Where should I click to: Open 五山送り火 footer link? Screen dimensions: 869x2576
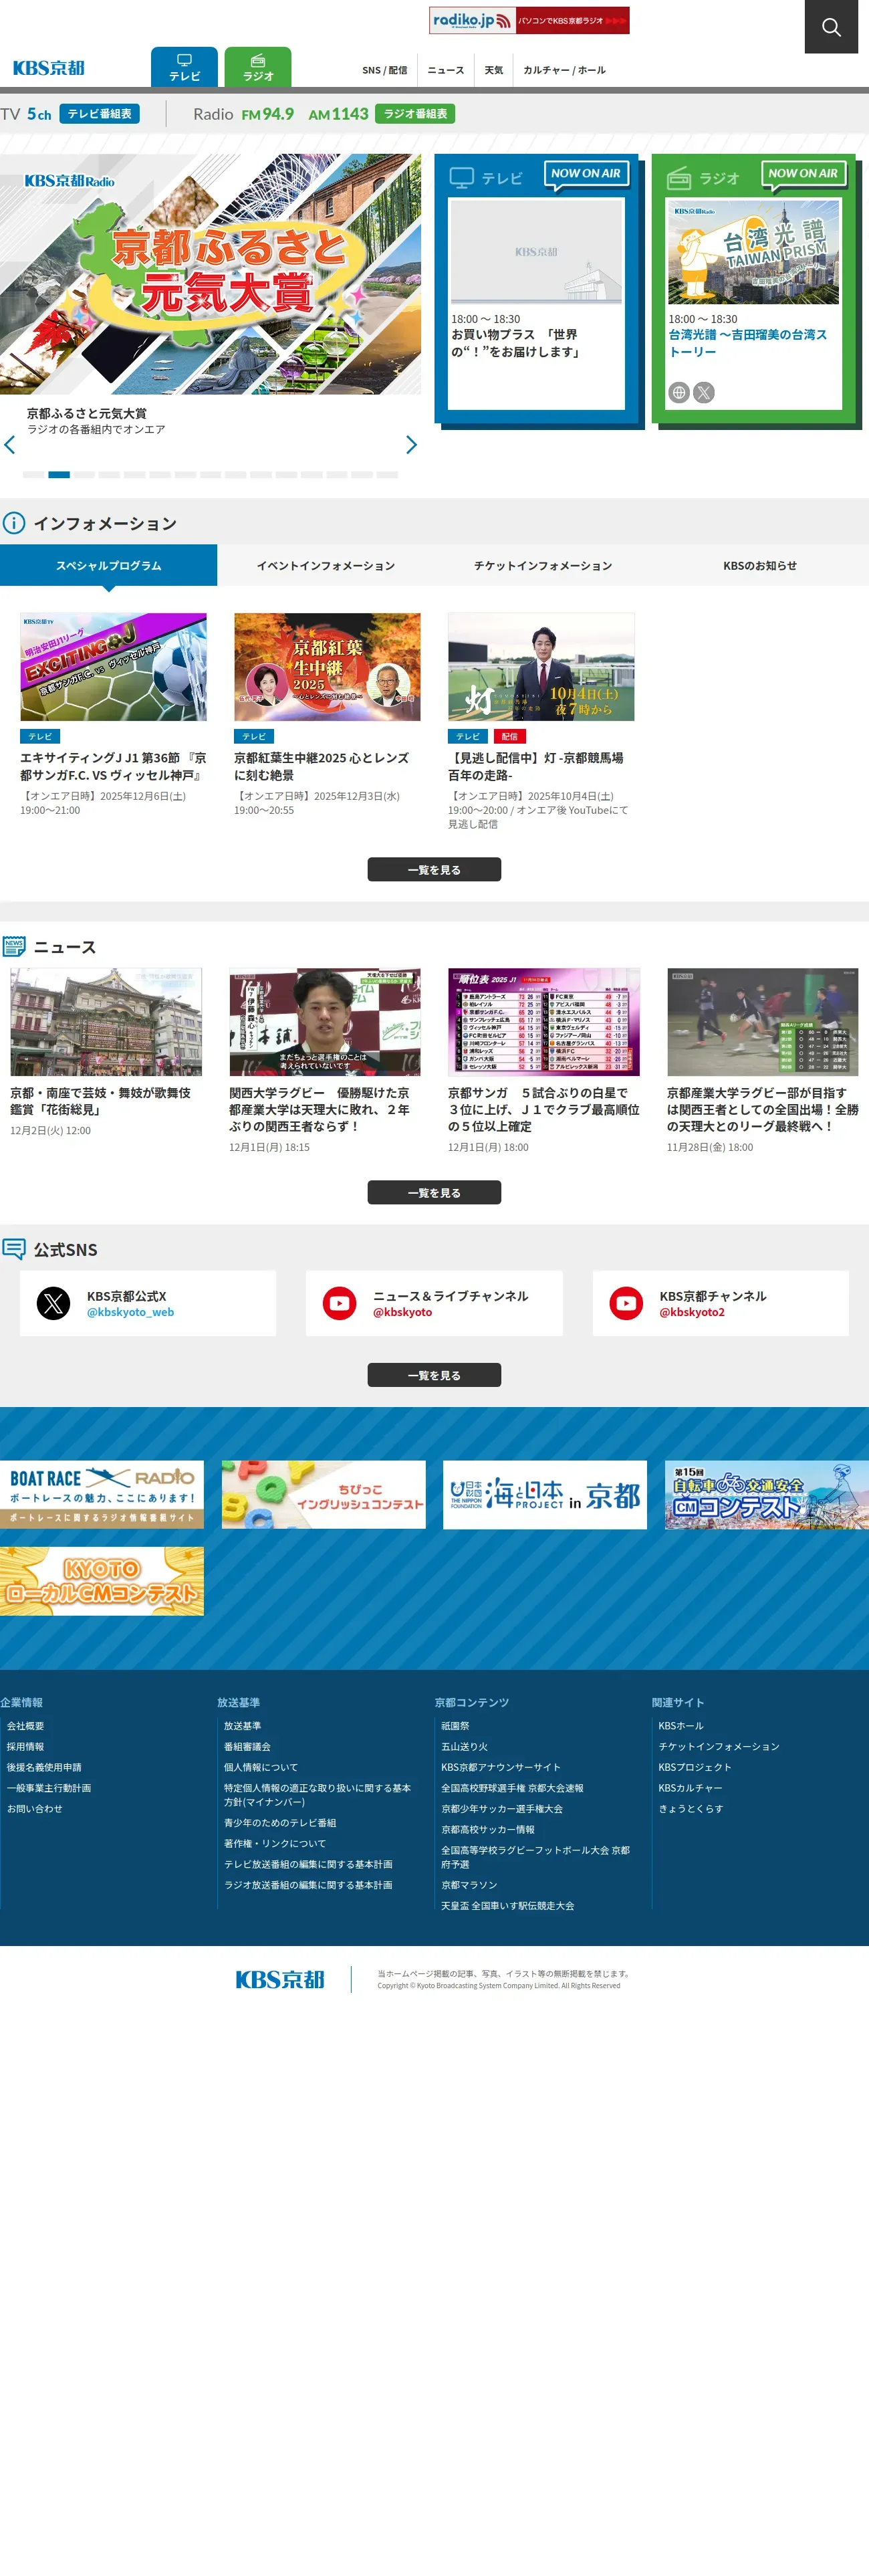pyautogui.click(x=465, y=1747)
